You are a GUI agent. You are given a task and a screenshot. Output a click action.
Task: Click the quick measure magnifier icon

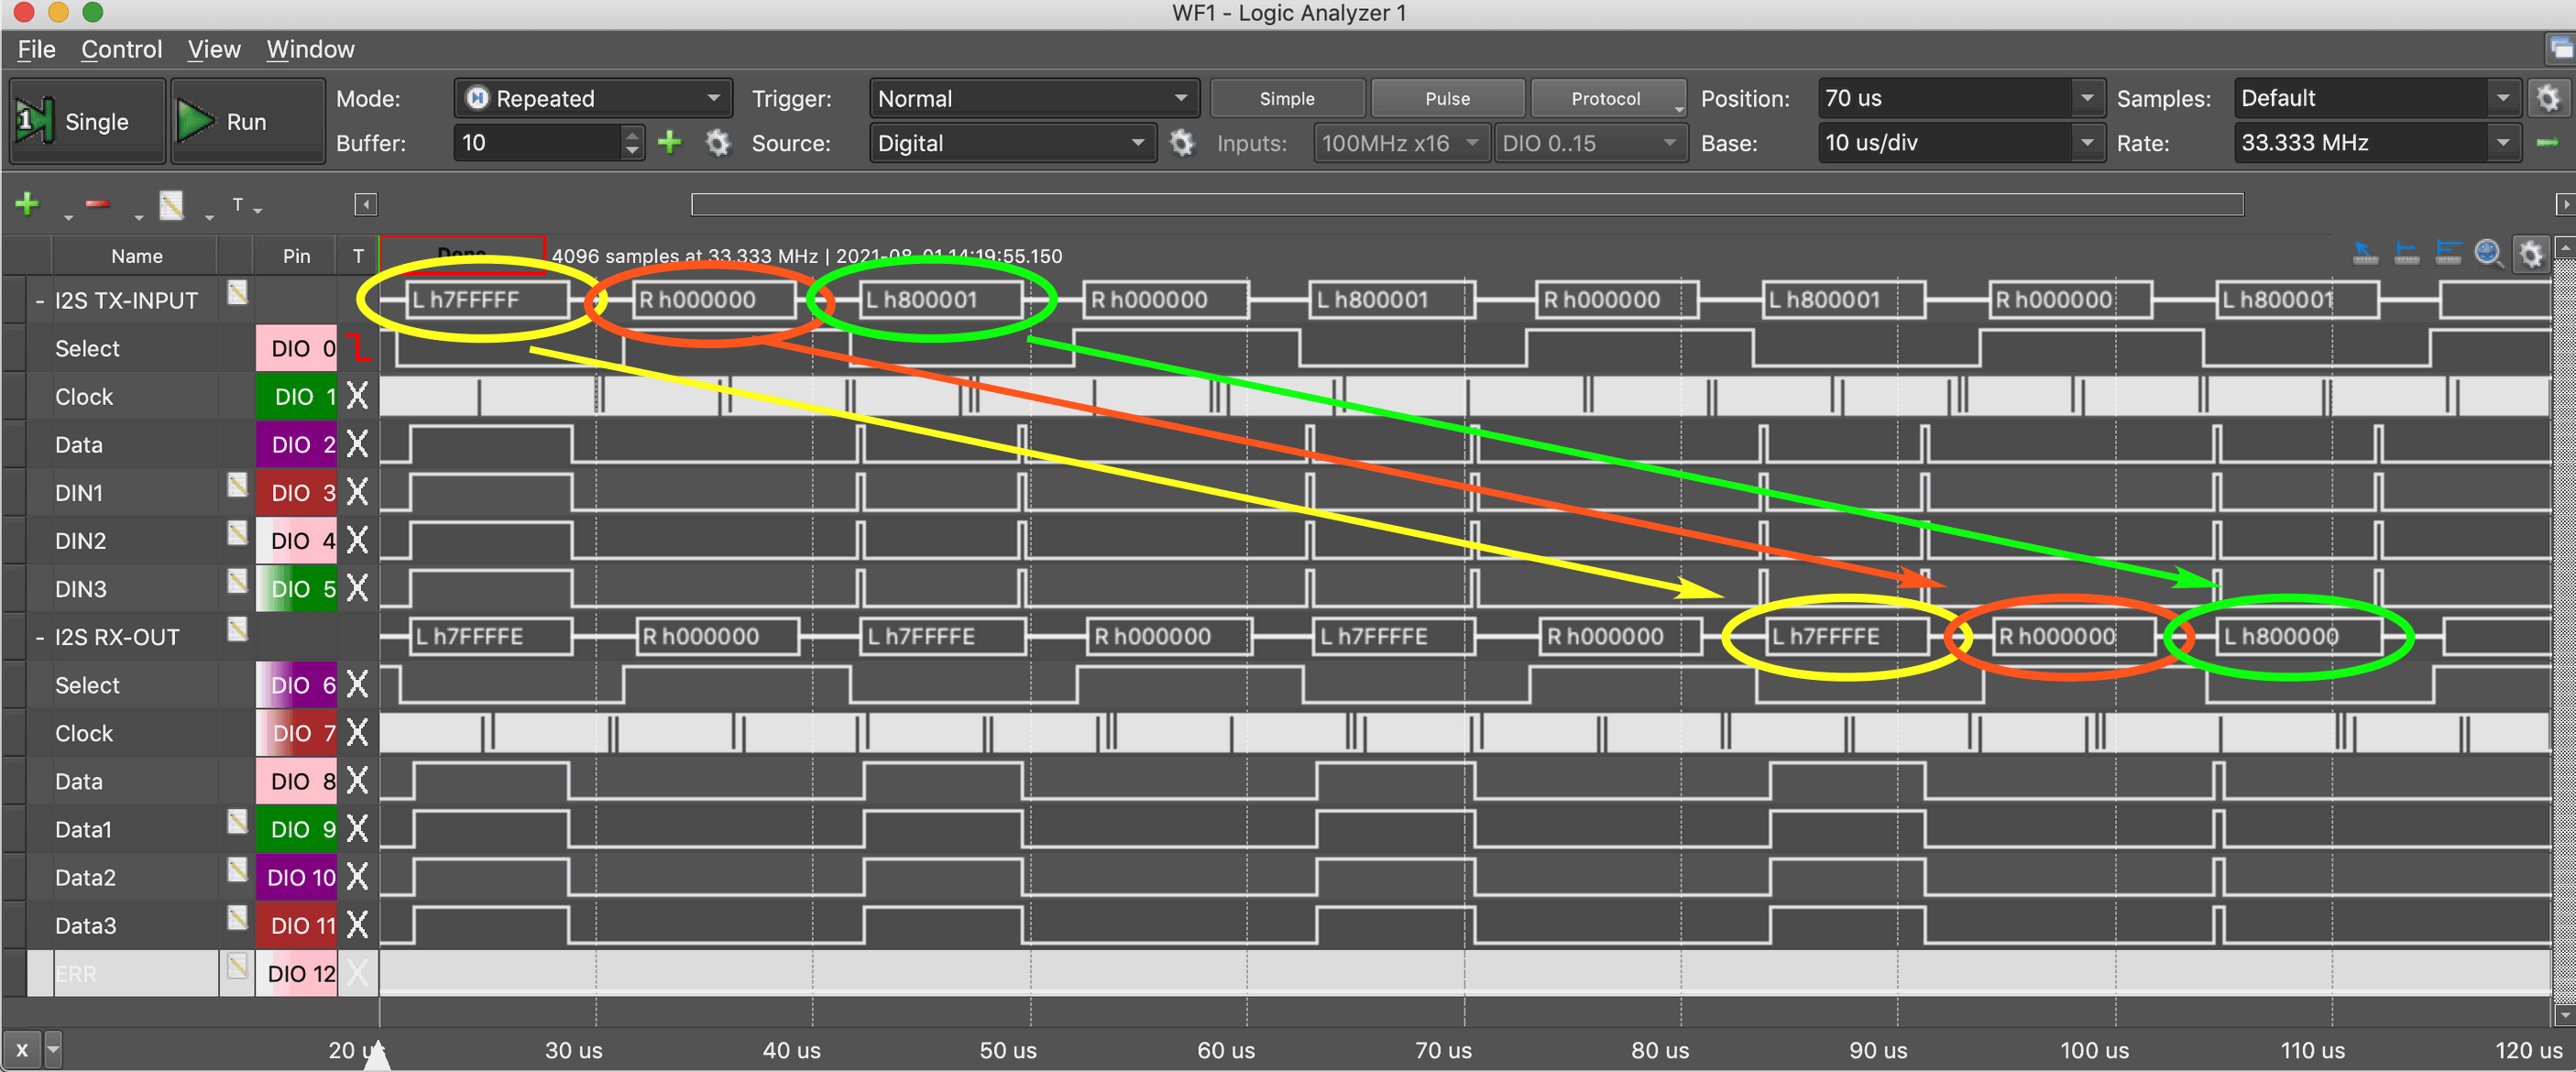[2487, 254]
